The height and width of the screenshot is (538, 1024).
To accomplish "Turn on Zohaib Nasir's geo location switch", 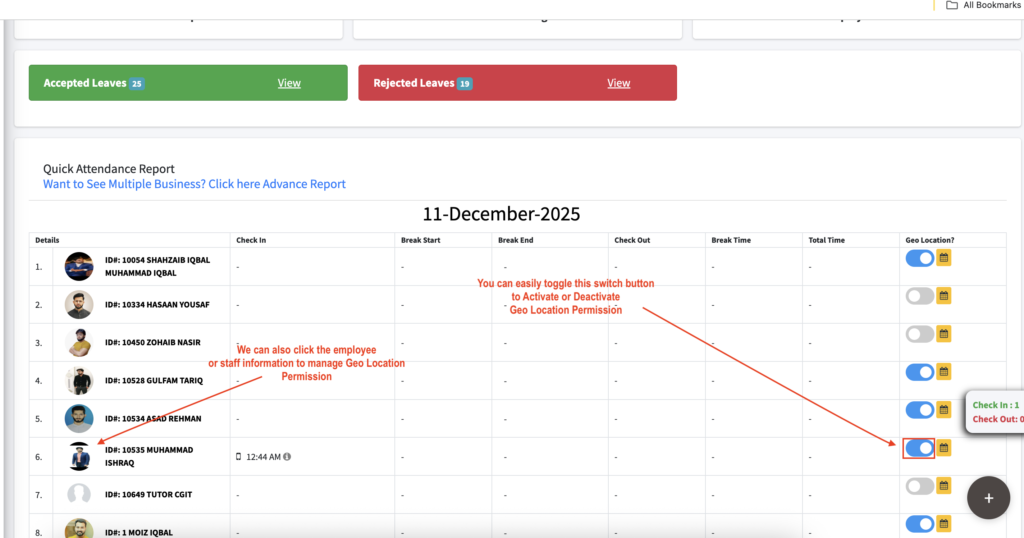I will [919, 334].
